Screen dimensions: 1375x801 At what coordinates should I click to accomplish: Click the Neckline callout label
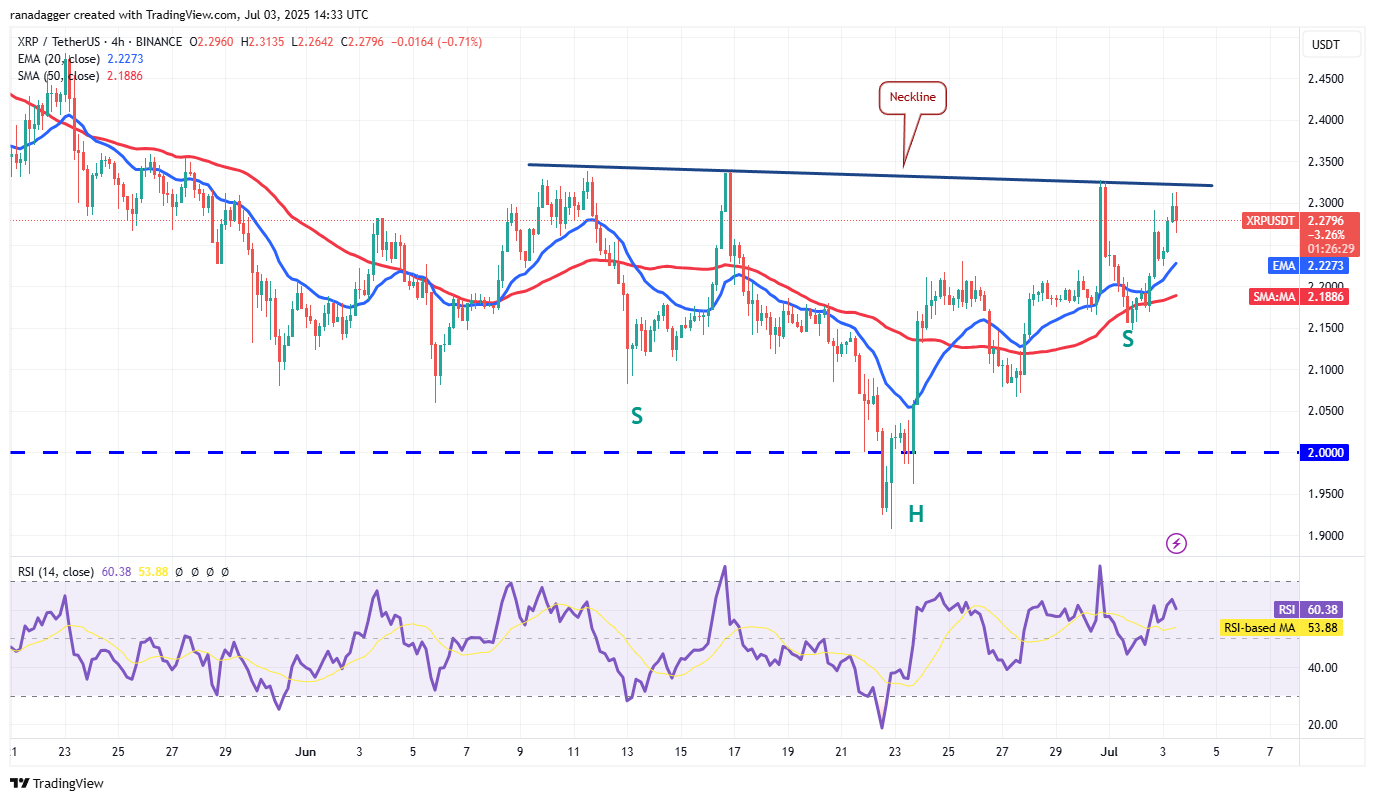tap(913, 98)
